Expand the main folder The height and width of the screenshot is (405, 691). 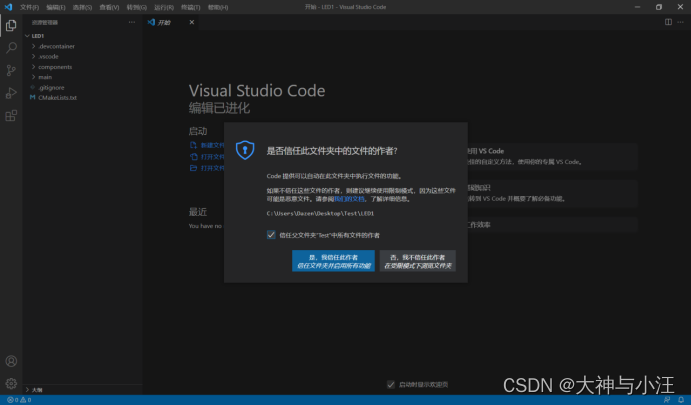[33, 77]
